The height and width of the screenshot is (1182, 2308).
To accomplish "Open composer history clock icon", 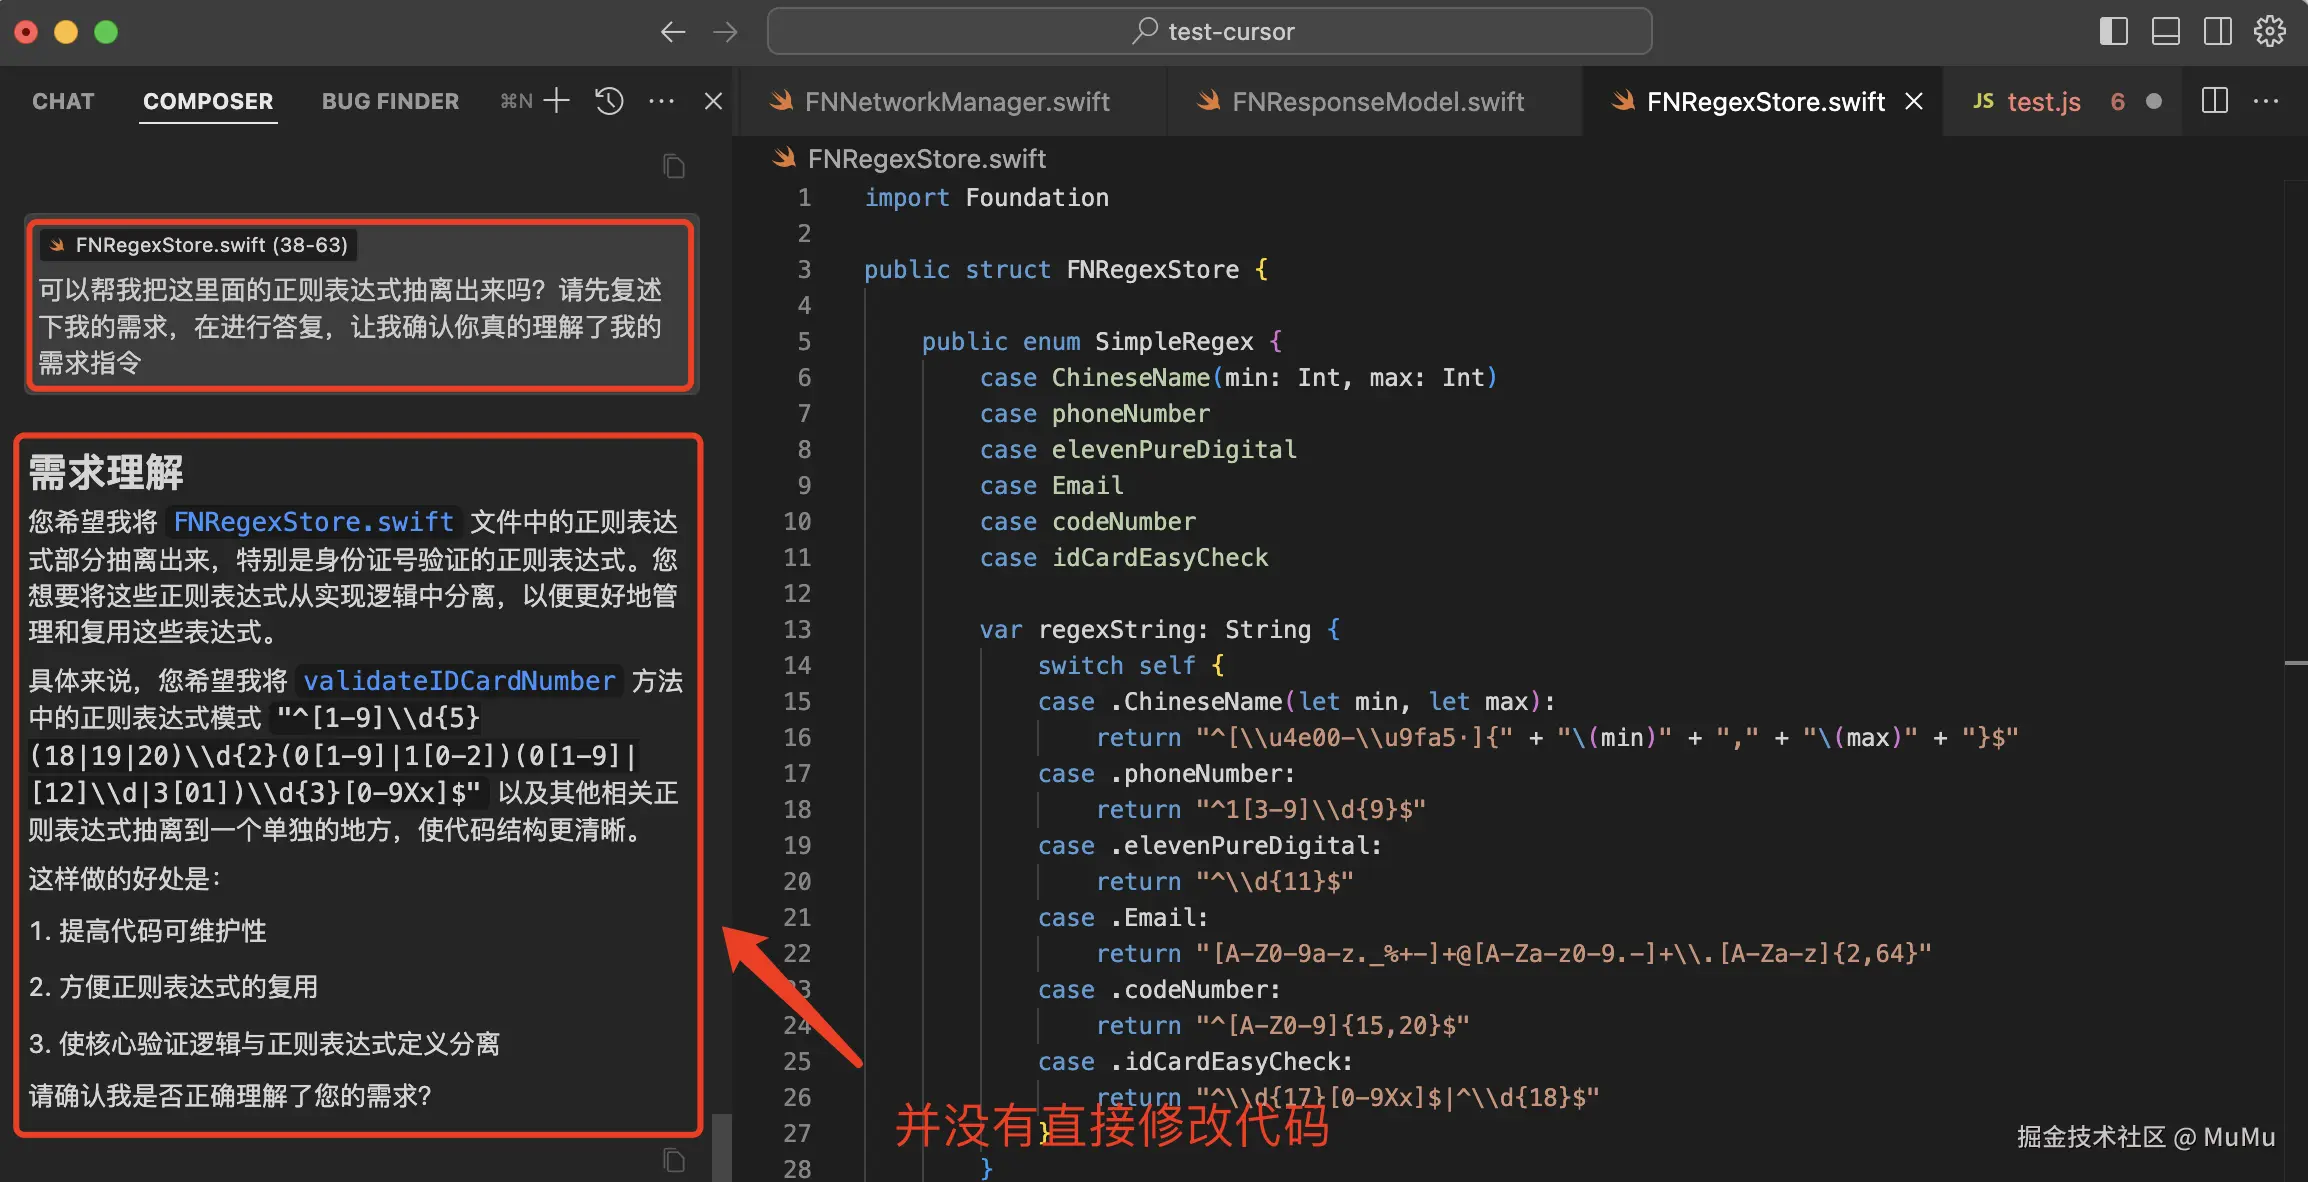I will tap(609, 100).
